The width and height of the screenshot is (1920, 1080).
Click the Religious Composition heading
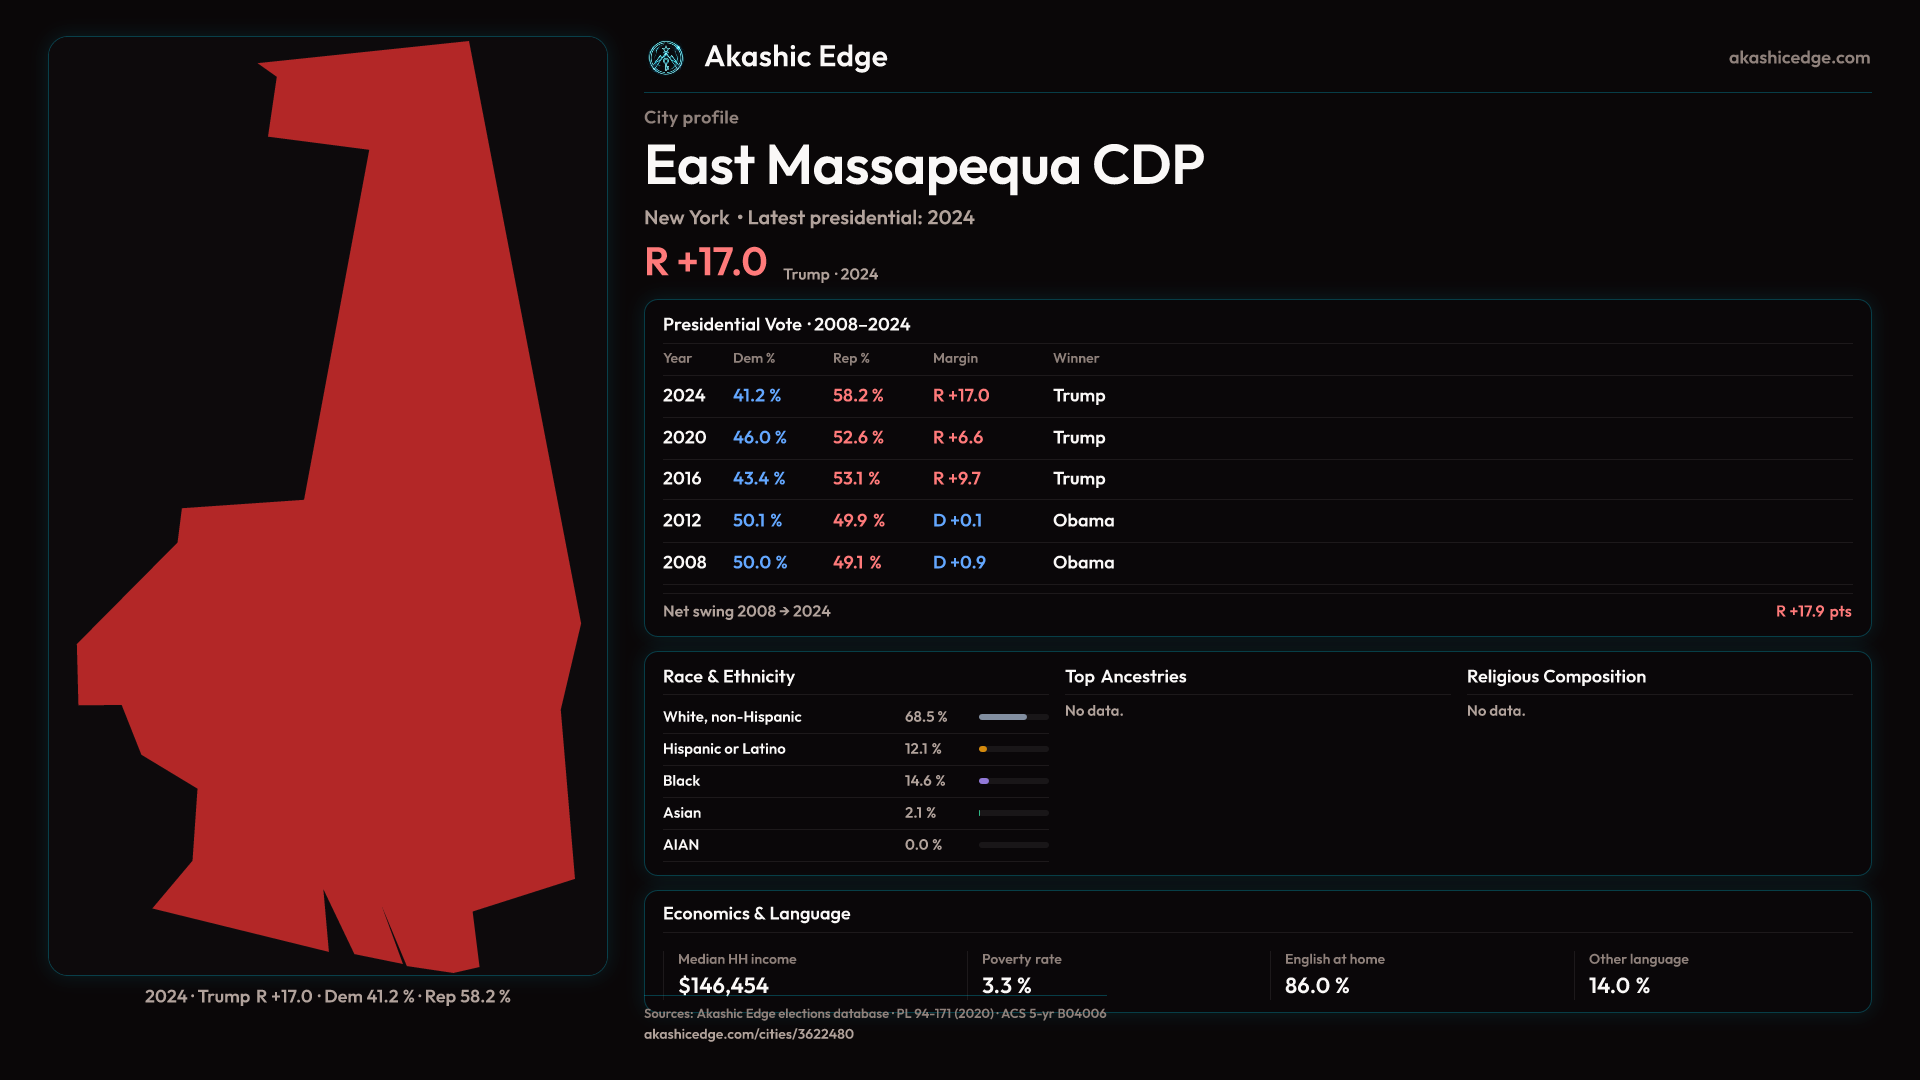(1555, 677)
